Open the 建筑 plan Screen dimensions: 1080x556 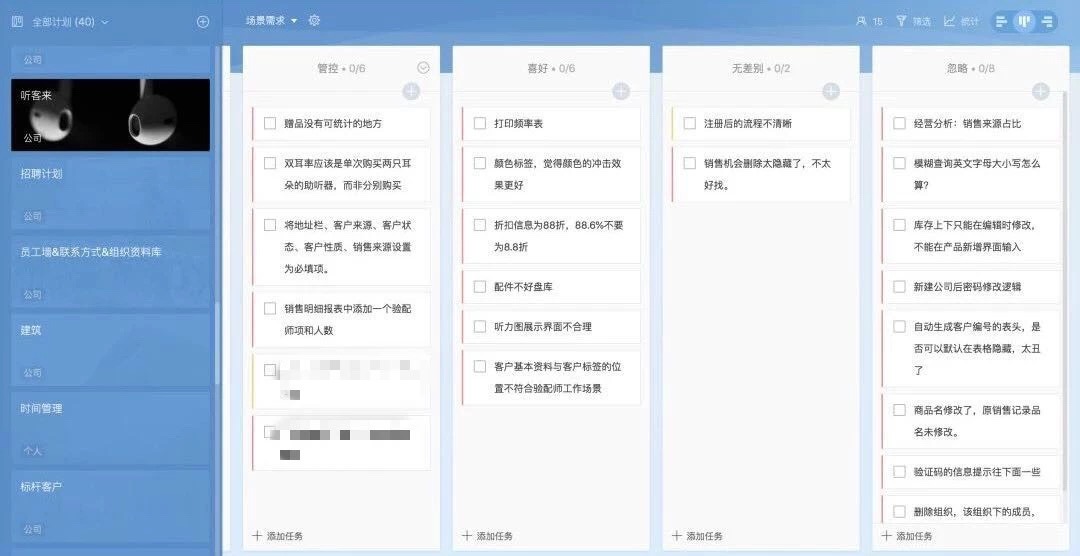coord(110,350)
